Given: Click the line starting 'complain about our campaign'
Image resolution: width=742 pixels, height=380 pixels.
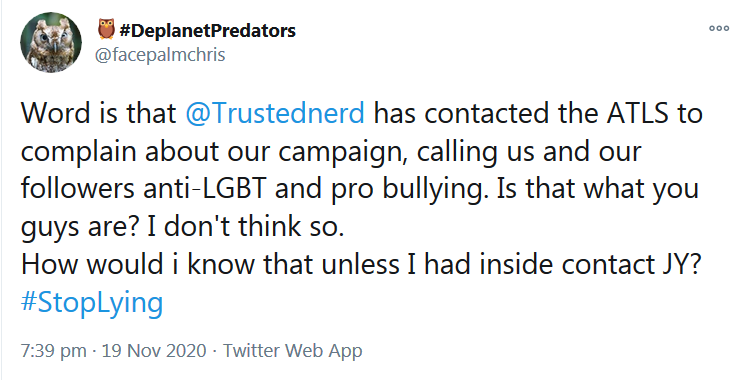Looking at the screenshot, I should [x=331, y=151].
